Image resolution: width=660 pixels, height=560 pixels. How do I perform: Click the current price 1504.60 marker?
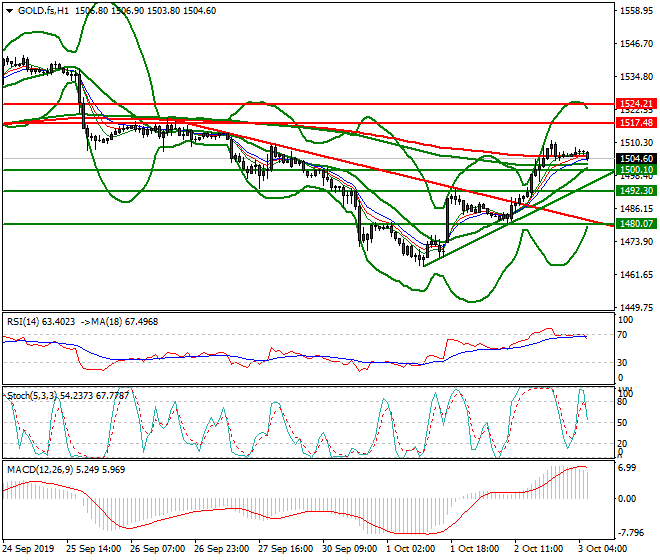click(x=636, y=158)
